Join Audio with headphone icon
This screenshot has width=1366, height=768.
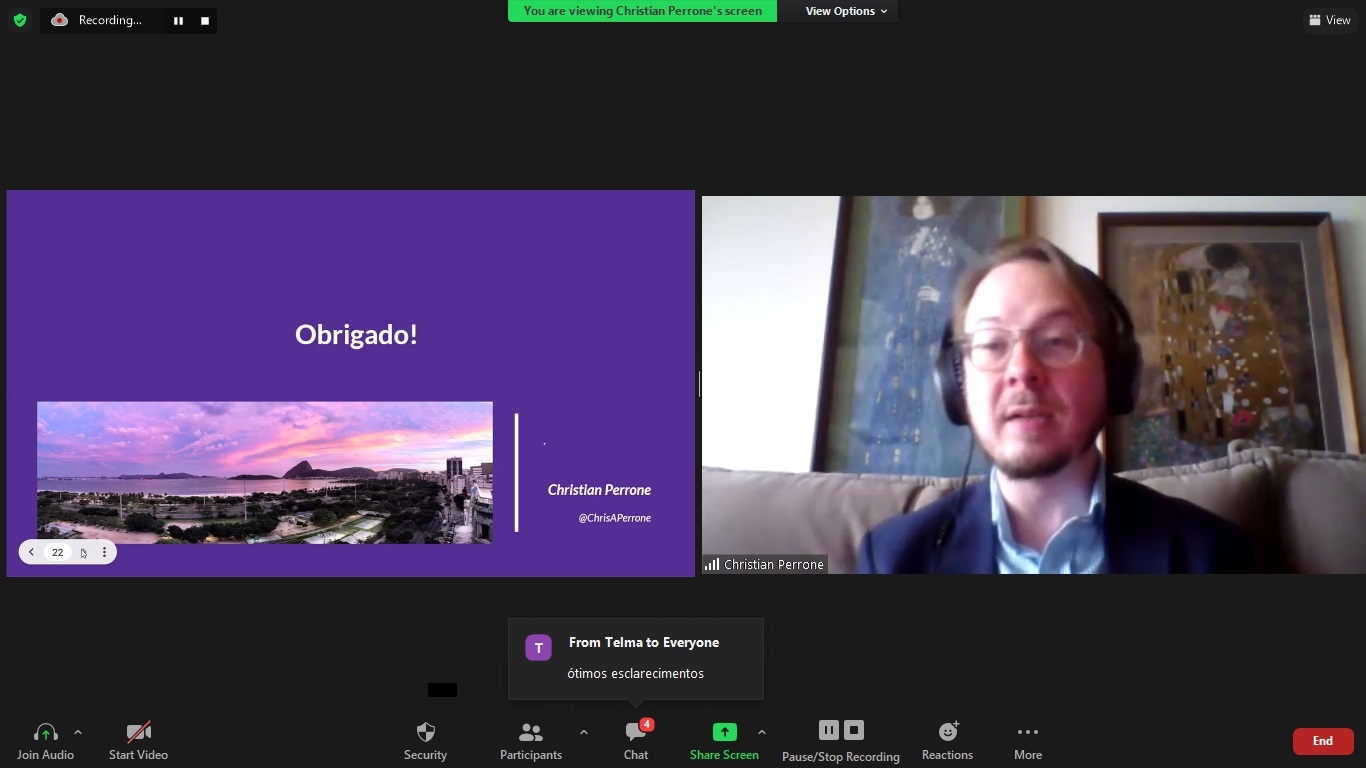coord(45,741)
